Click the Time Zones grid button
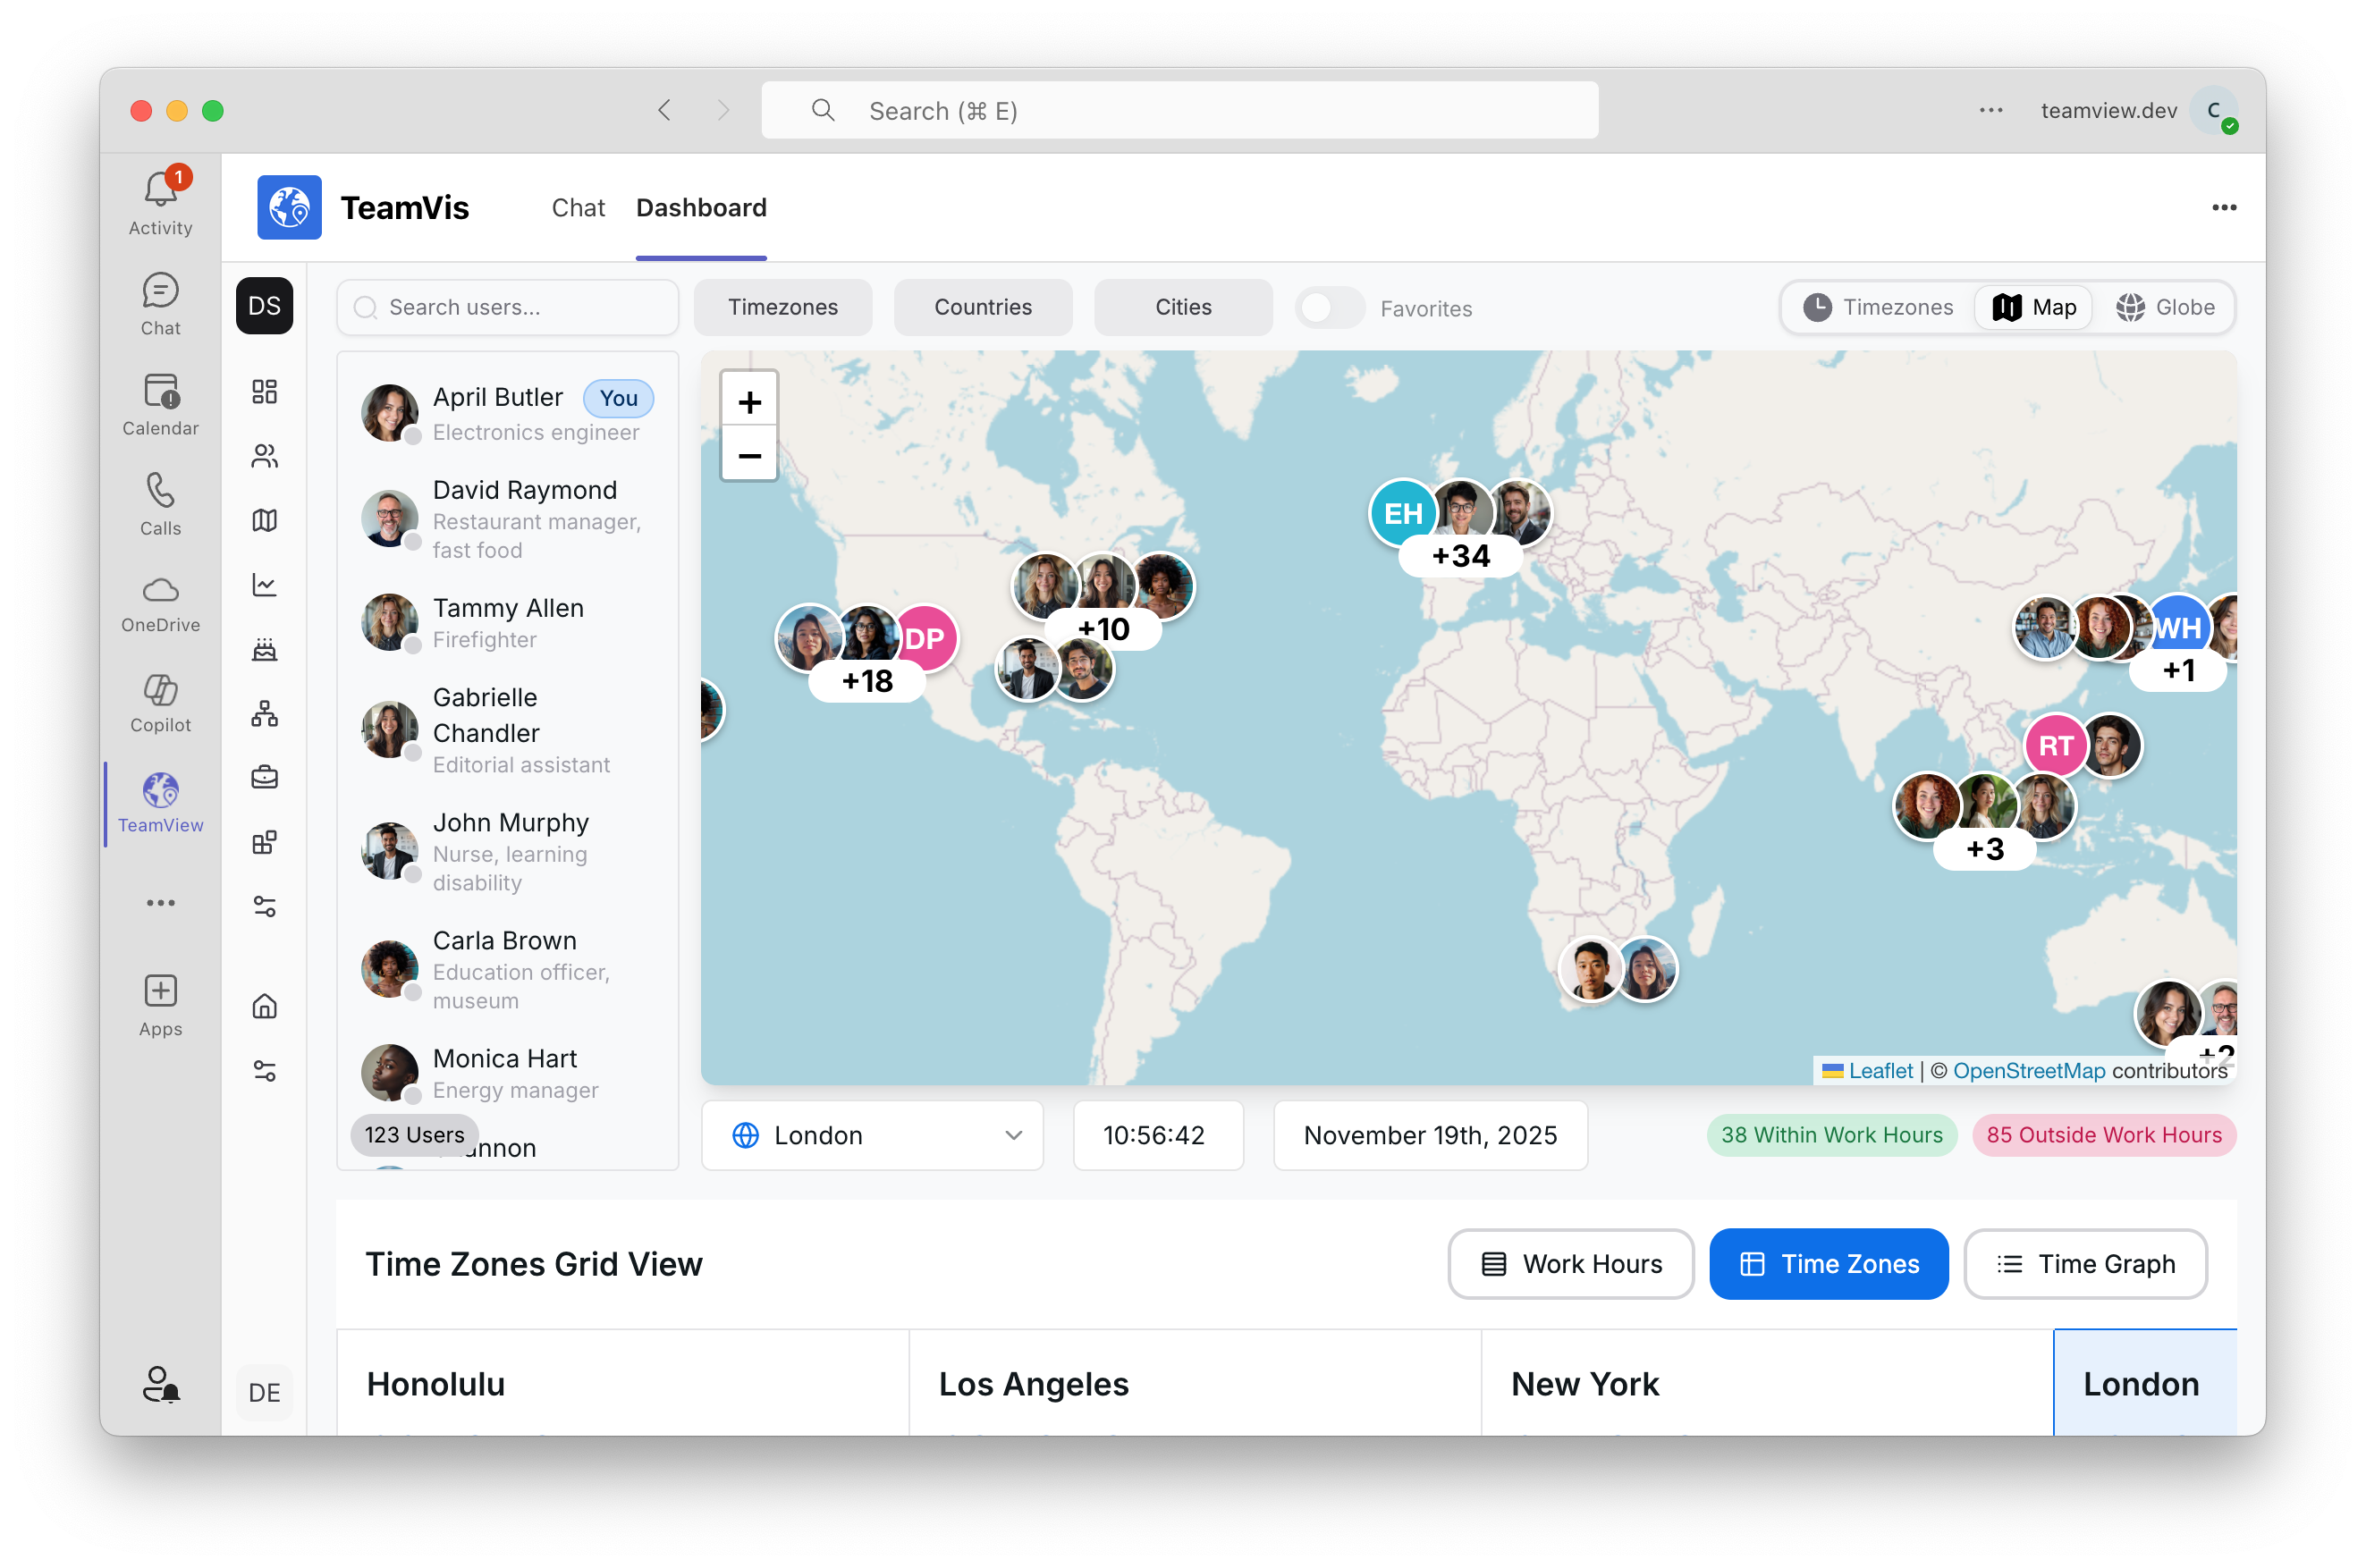This screenshot has width=2366, height=1568. (1828, 1263)
